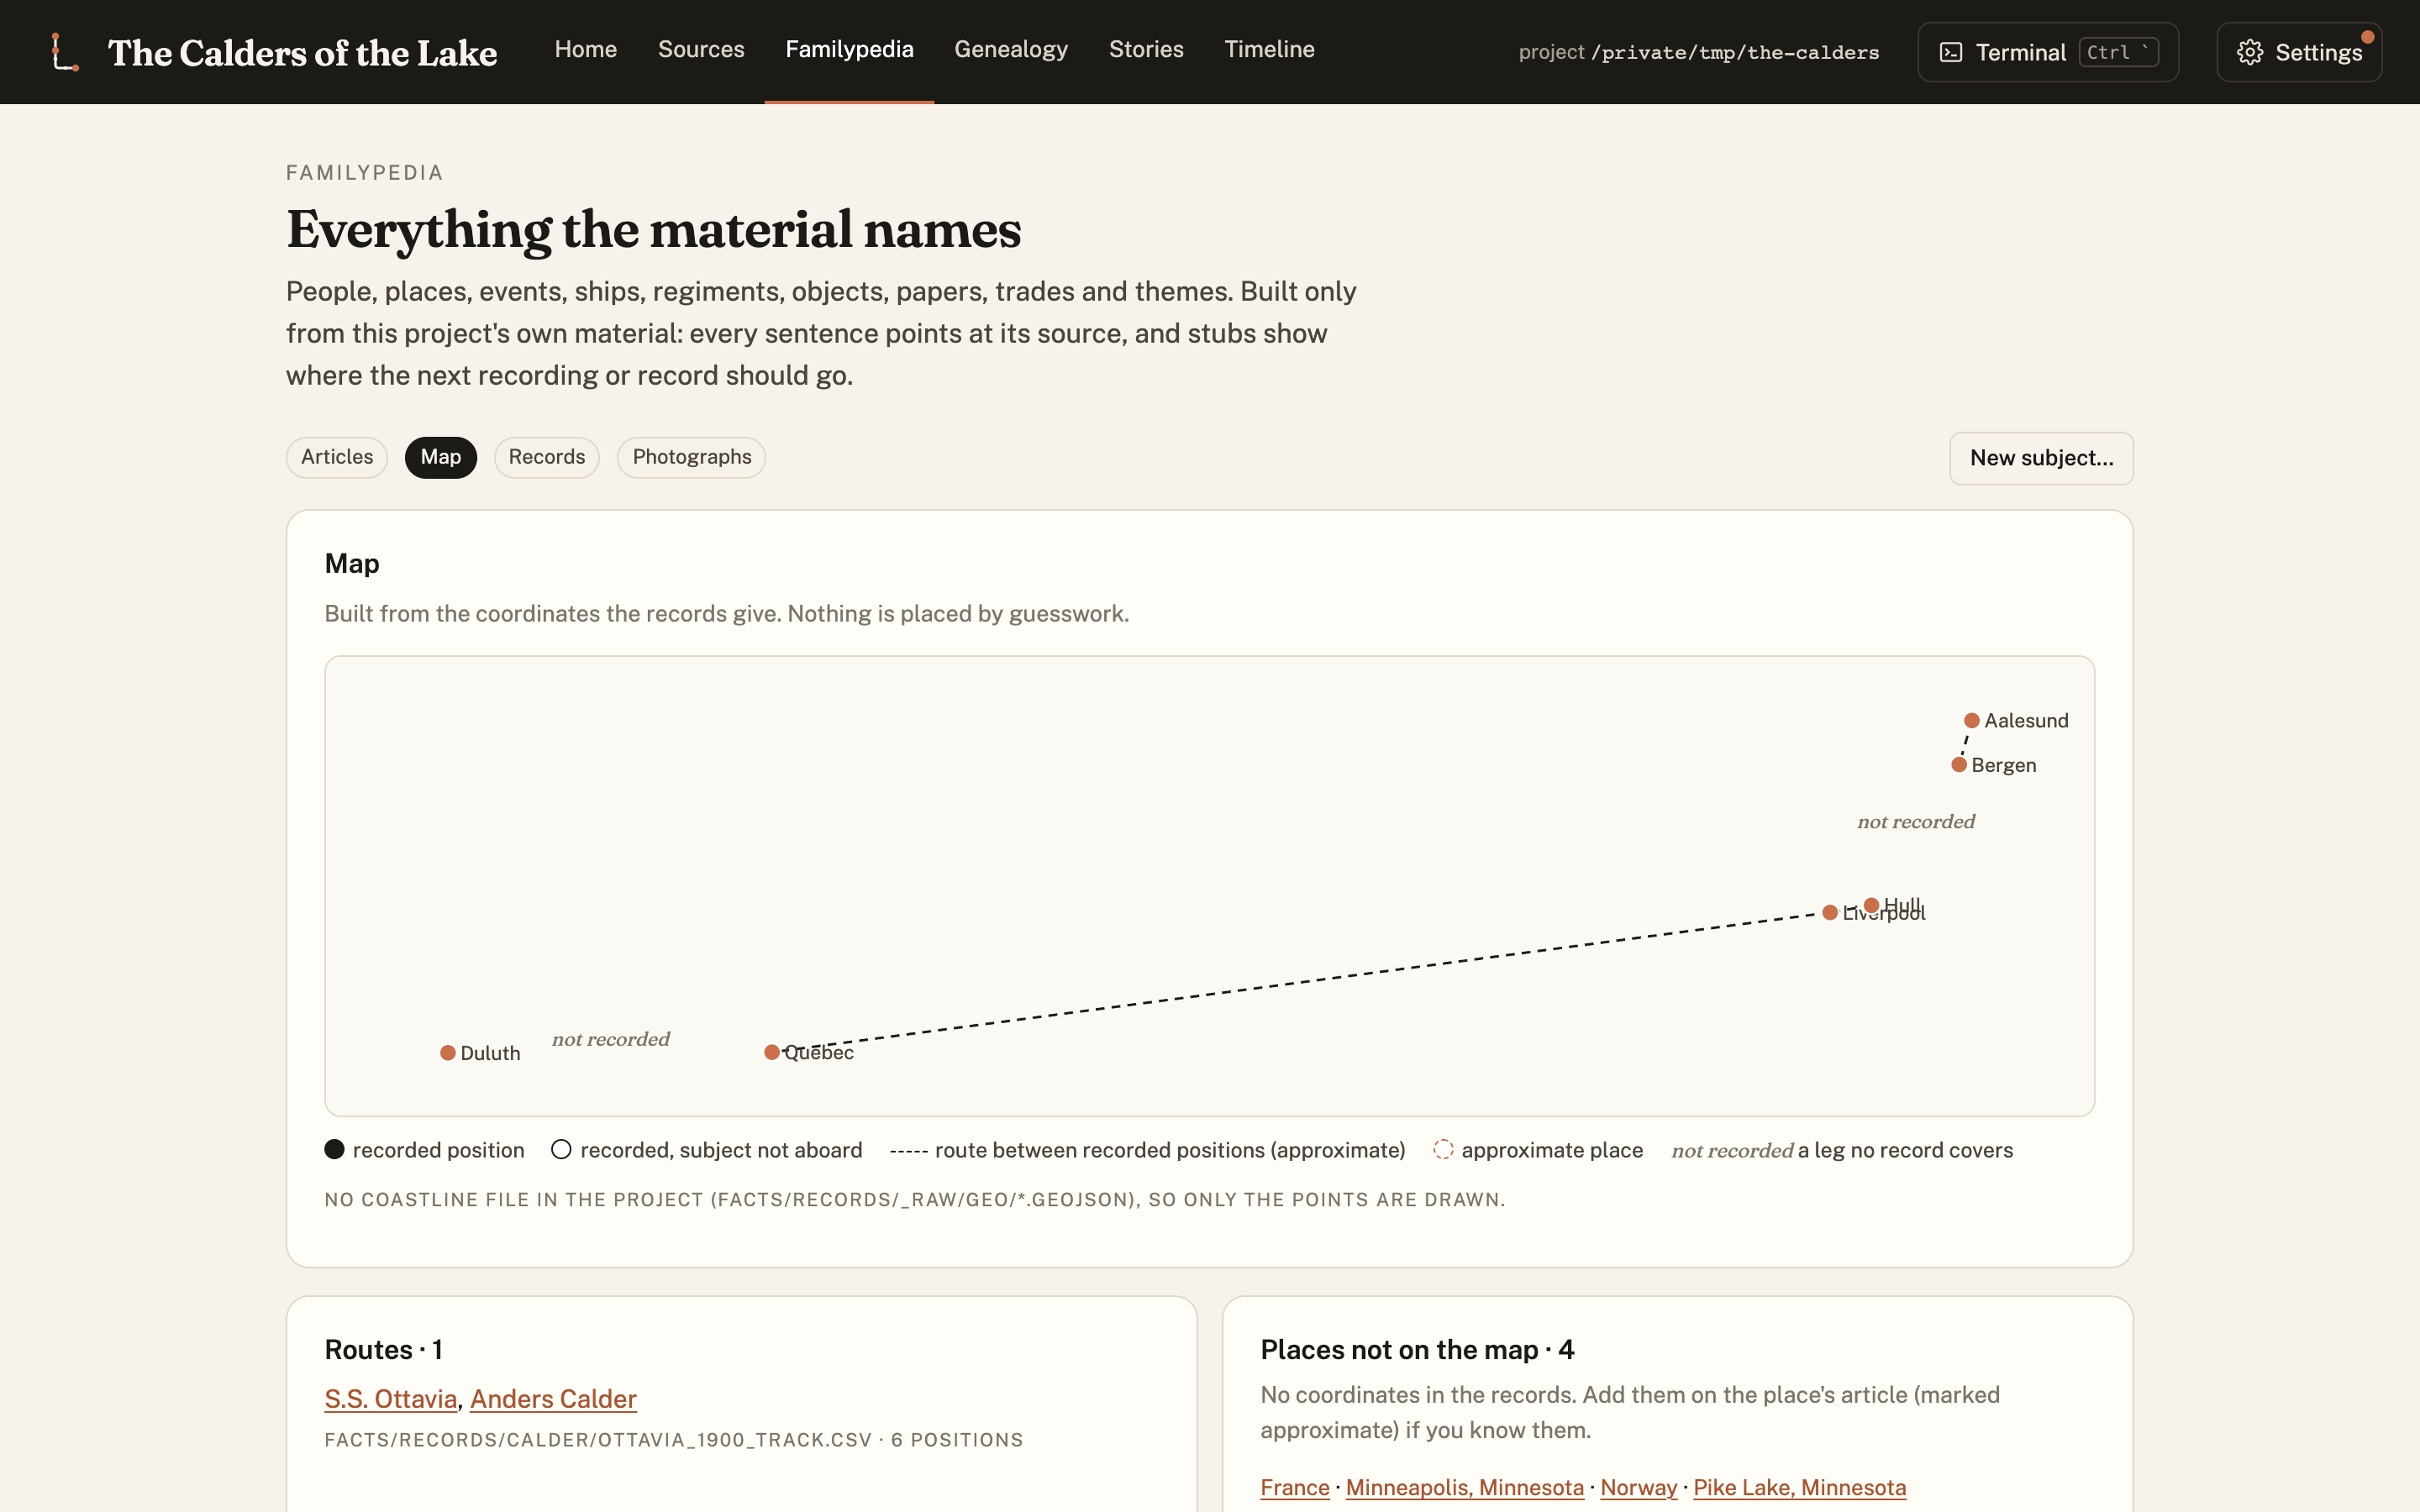The image size is (2420, 1512).
Task: Select the Bergen map point
Action: [1959, 765]
